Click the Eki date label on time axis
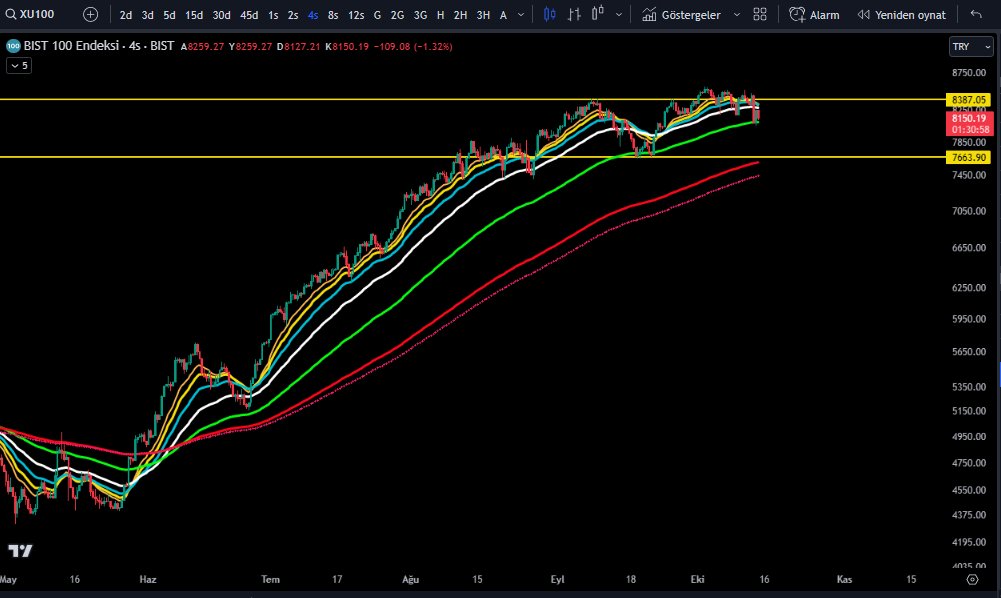Viewport: 1001px width, 598px height. coord(697,579)
